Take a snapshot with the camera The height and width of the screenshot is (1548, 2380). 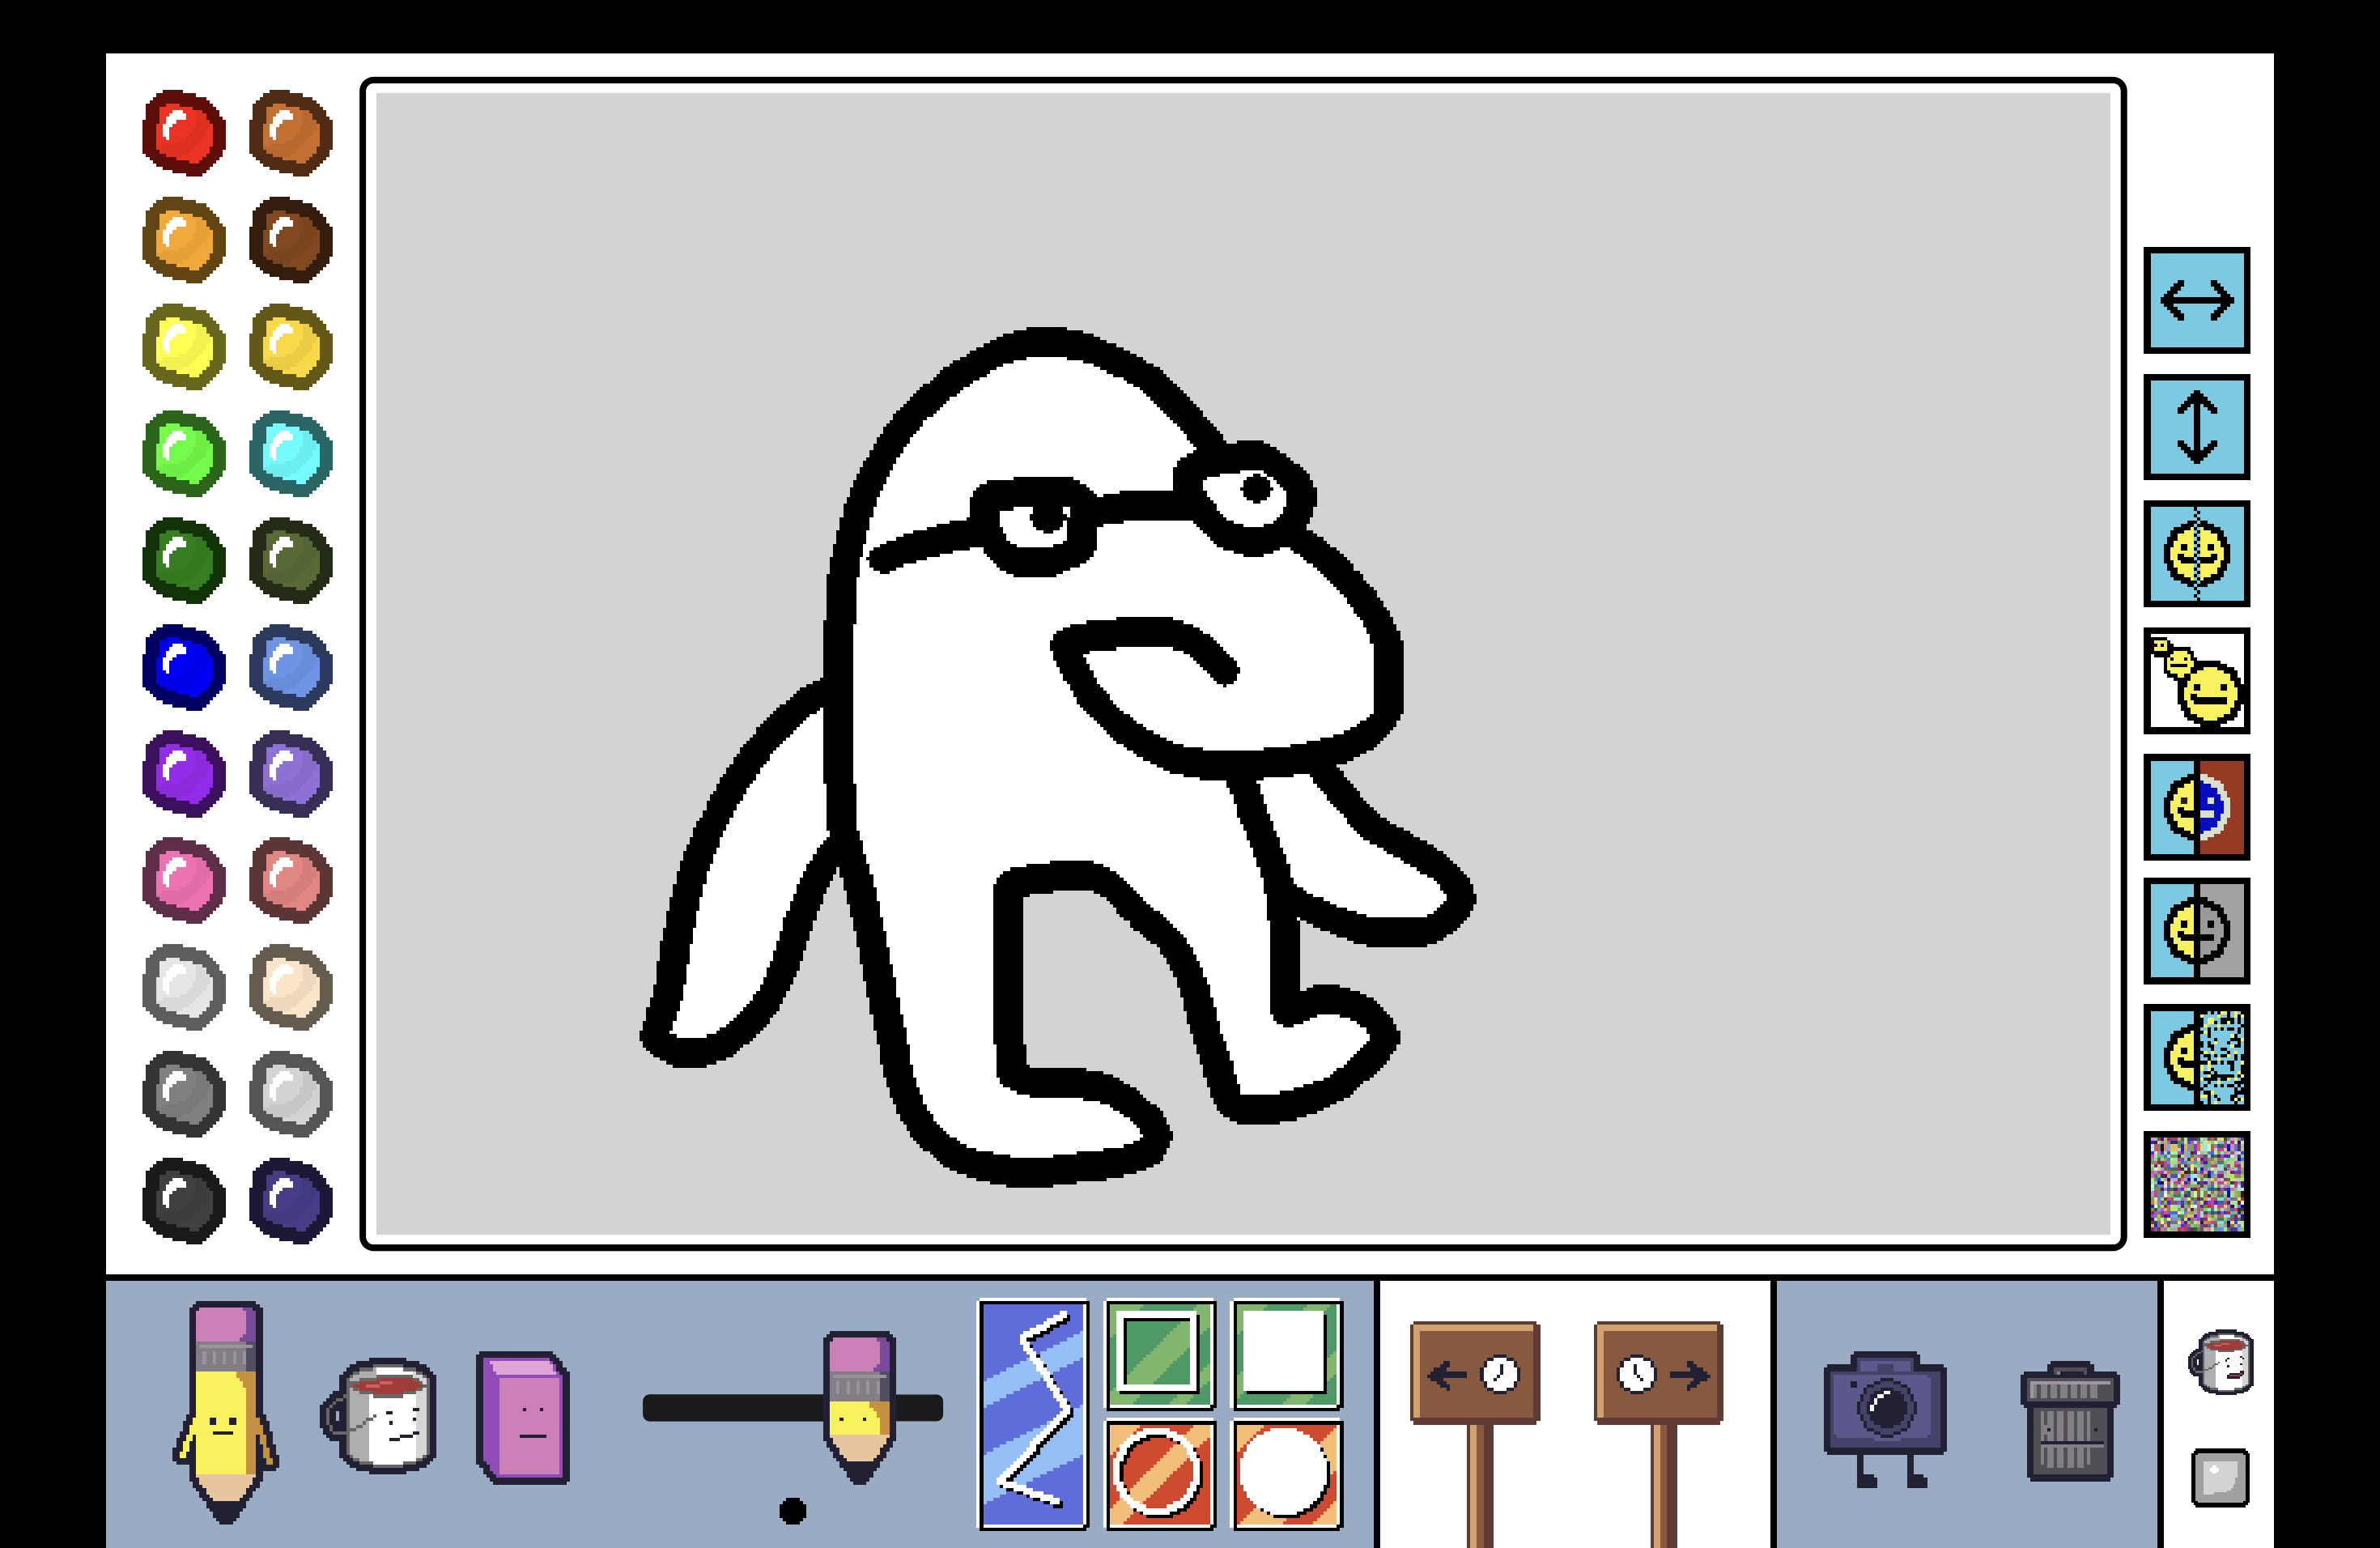click(x=1885, y=1418)
